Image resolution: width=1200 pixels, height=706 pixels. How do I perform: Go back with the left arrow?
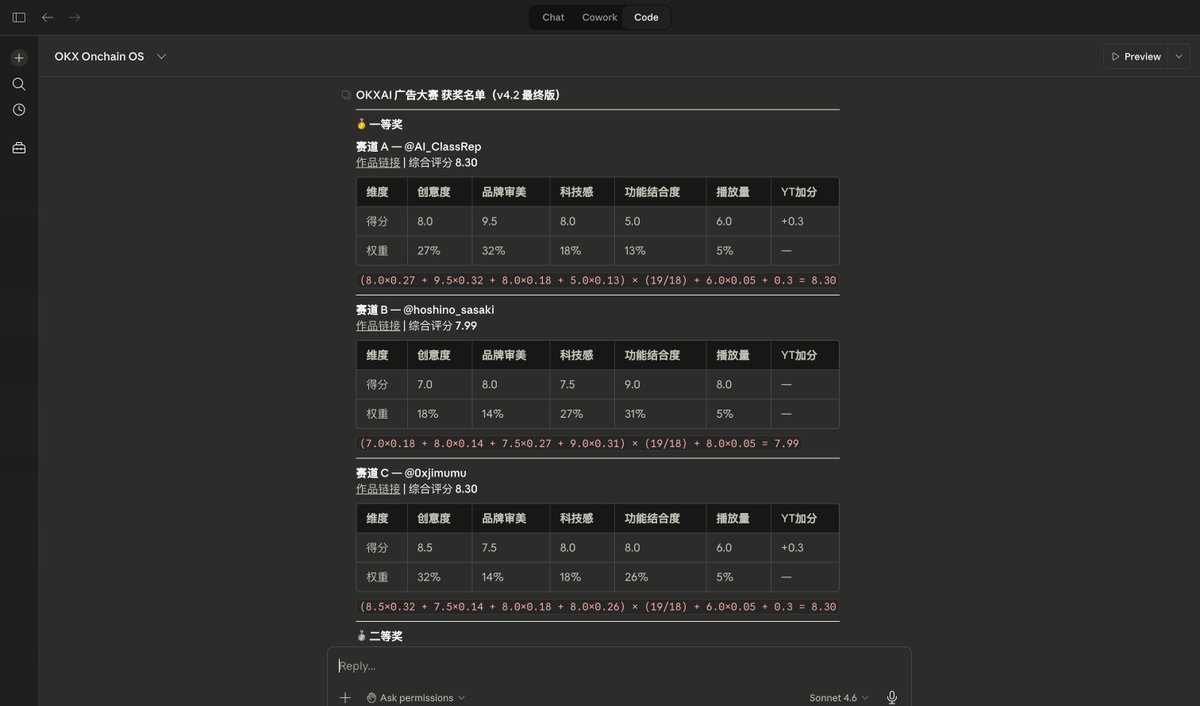(x=47, y=17)
